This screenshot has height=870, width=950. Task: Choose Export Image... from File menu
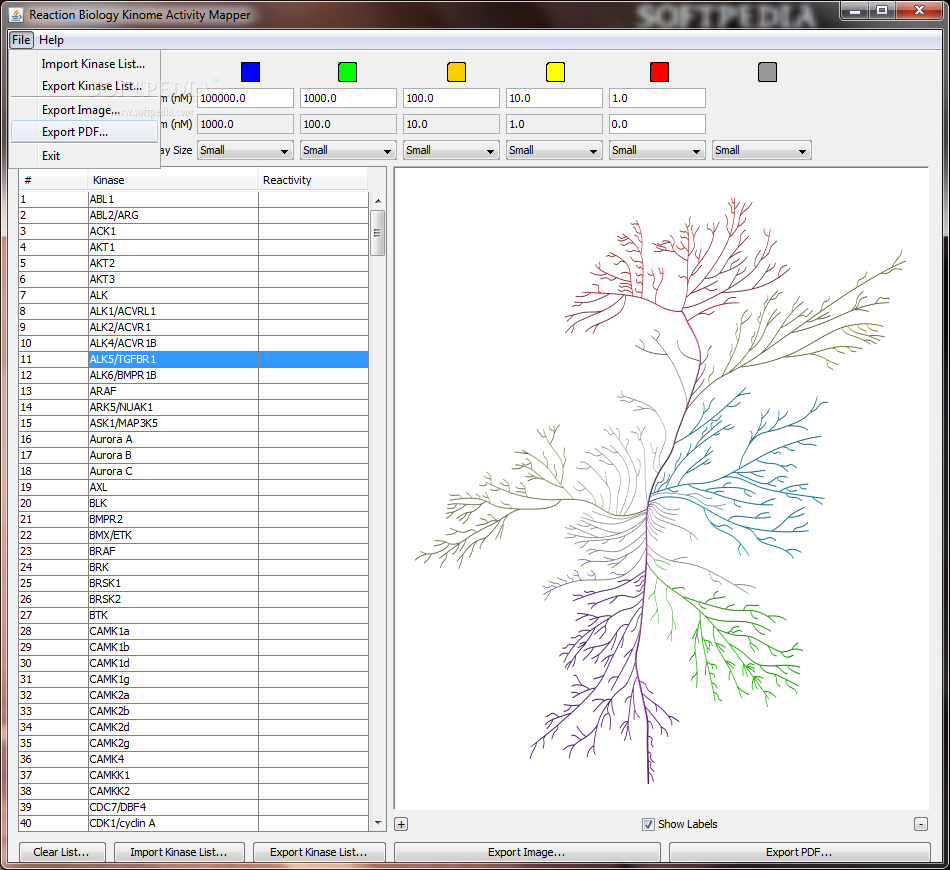coord(84,110)
